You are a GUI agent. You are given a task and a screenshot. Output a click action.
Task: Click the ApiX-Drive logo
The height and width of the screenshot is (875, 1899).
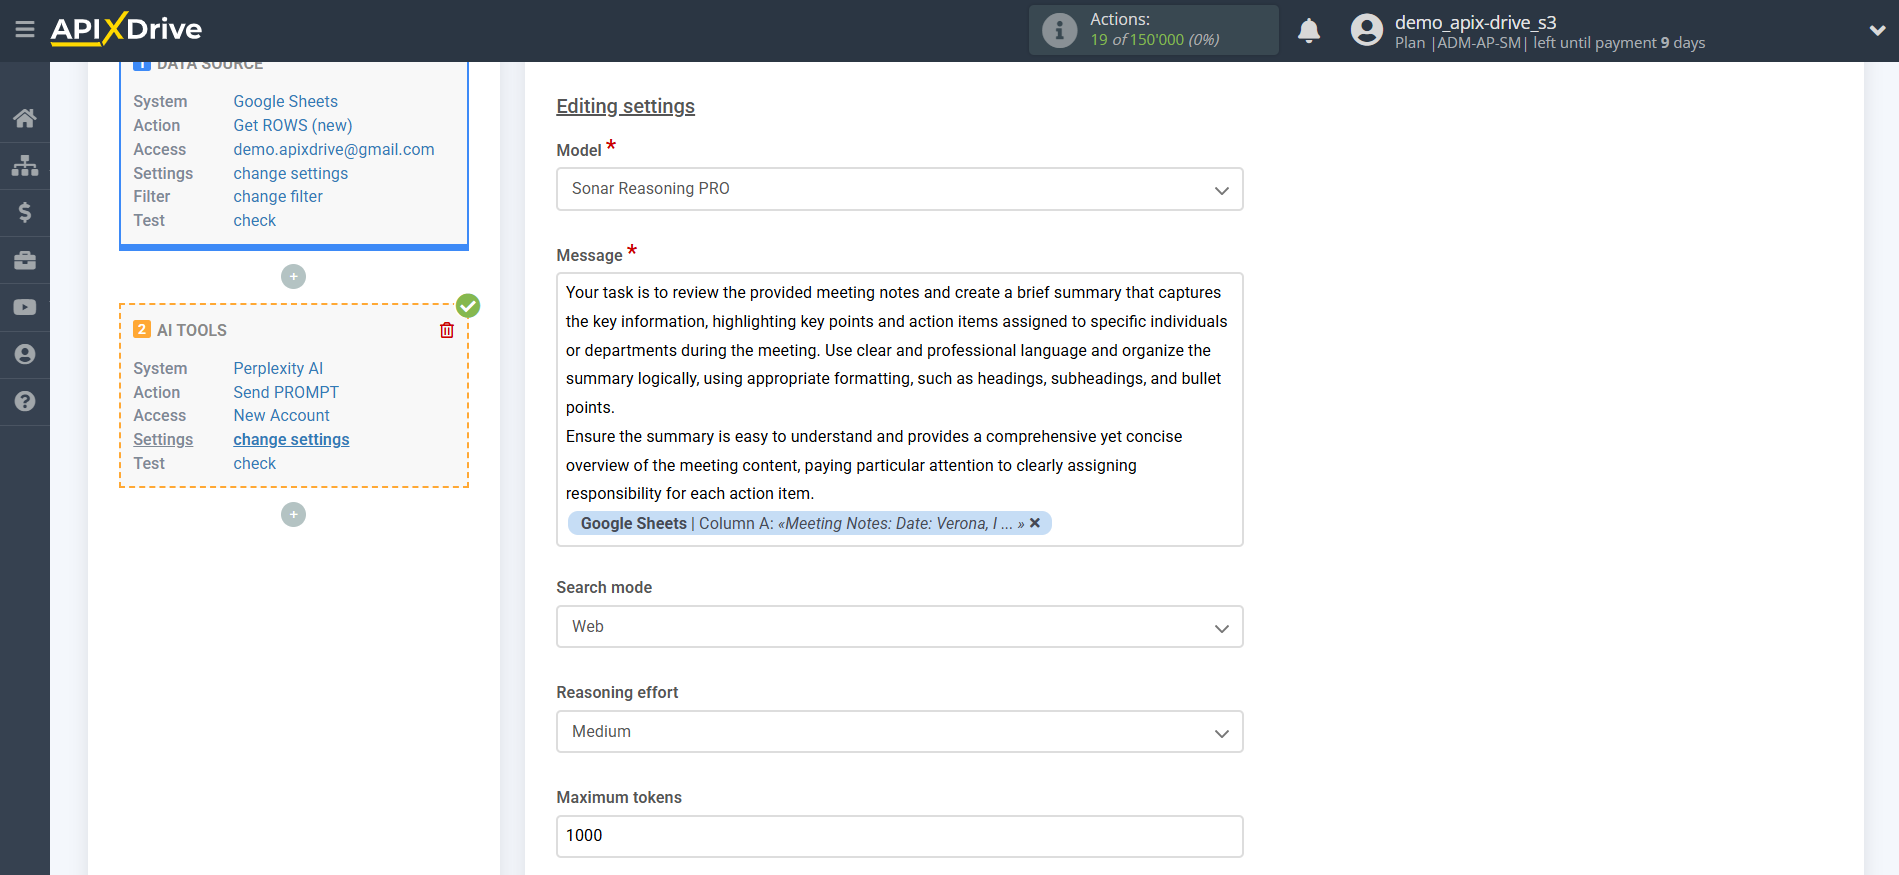126,29
